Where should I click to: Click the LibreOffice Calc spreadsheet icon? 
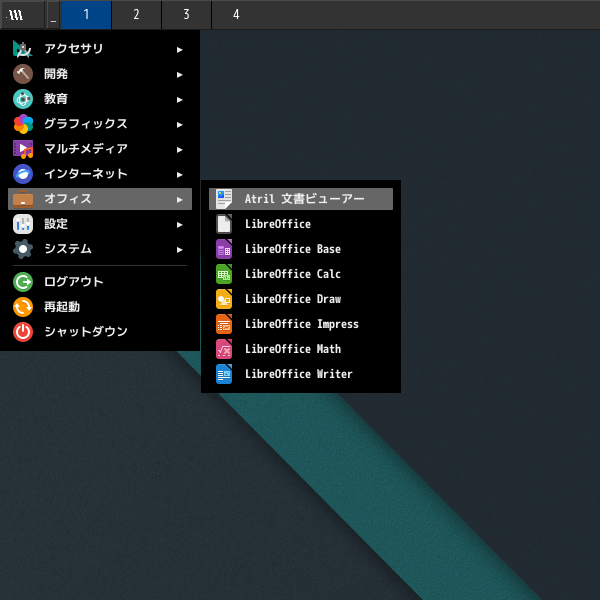point(224,274)
